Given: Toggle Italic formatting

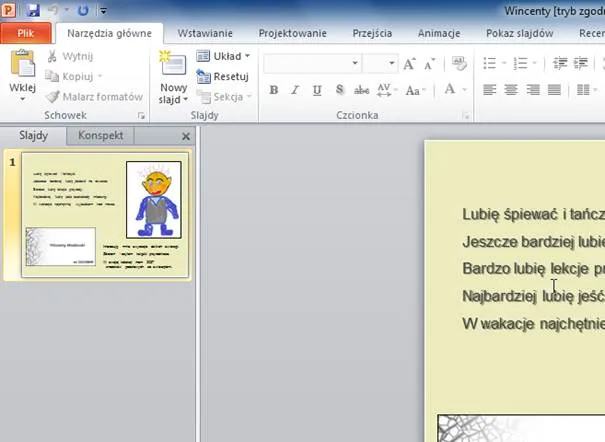Looking at the screenshot, I should click(x=295, y=90).
